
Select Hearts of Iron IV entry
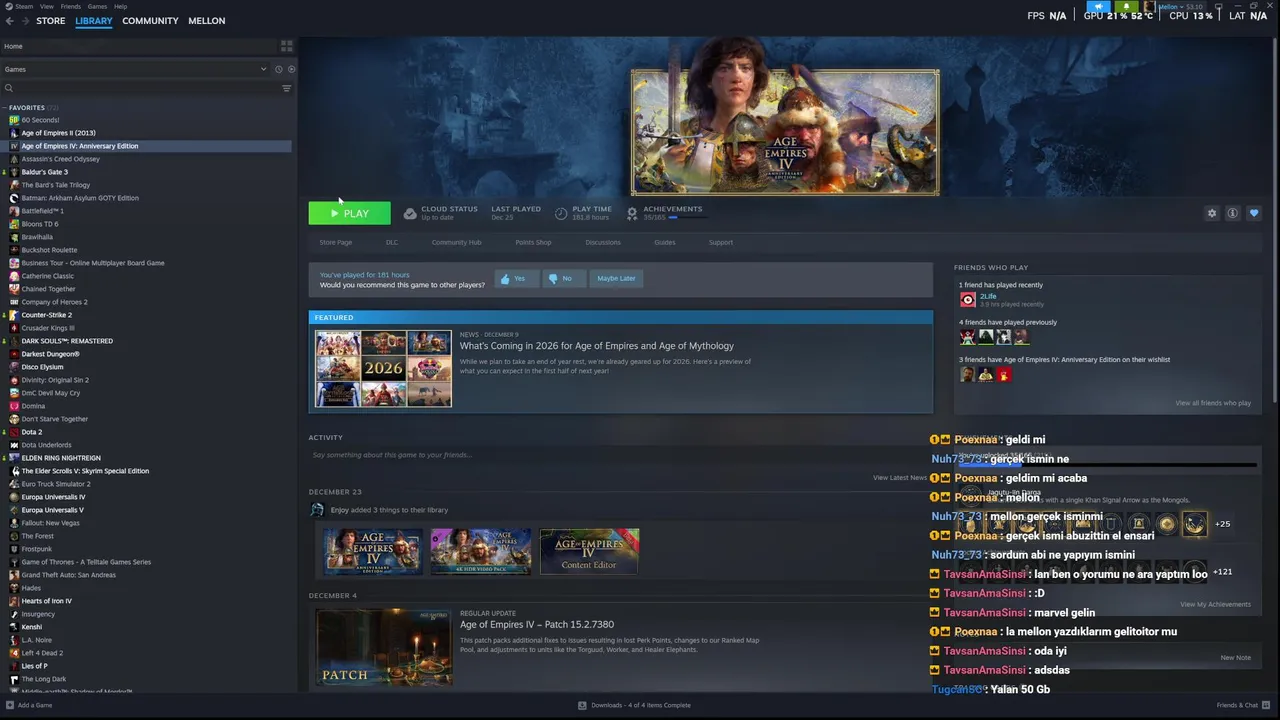(x=46, y=601)
